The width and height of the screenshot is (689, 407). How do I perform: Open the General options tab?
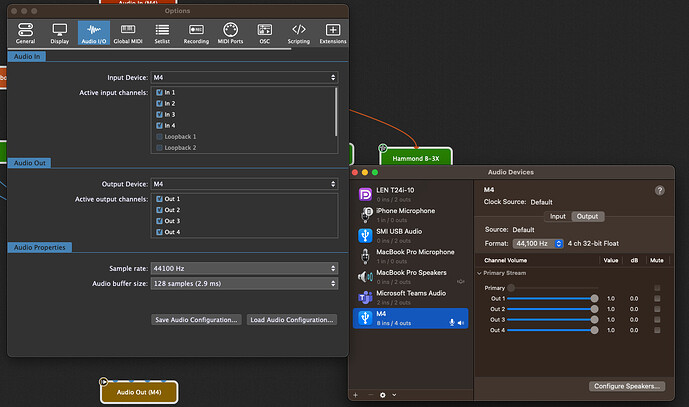pyautogui.click(x=25, y=33)
